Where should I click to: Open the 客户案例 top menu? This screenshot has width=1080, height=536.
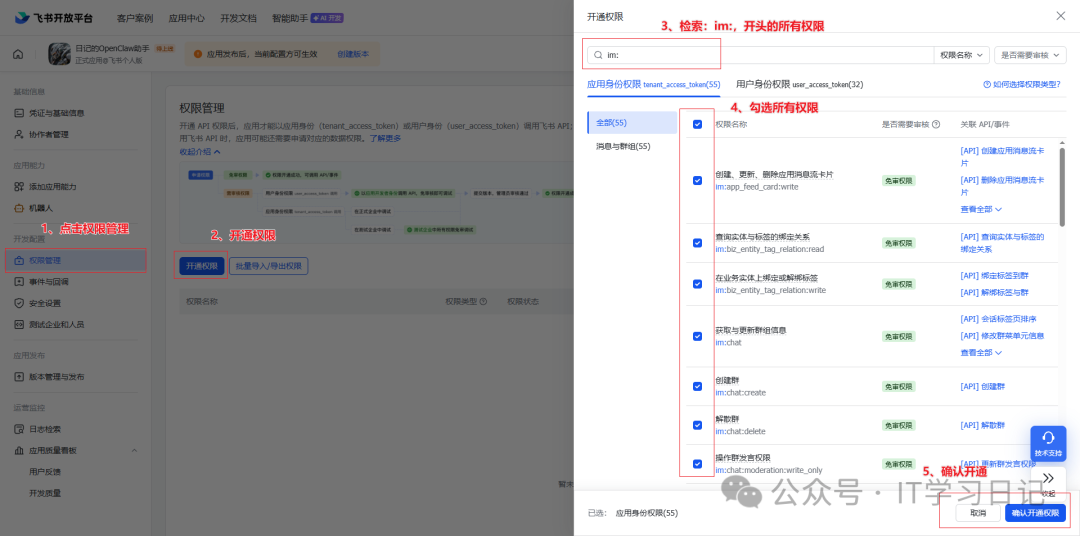click(135, 18)
